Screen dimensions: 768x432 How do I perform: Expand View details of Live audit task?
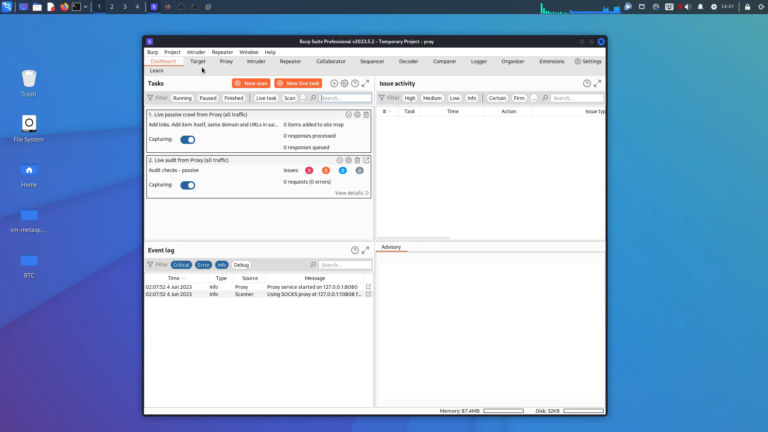352,193
